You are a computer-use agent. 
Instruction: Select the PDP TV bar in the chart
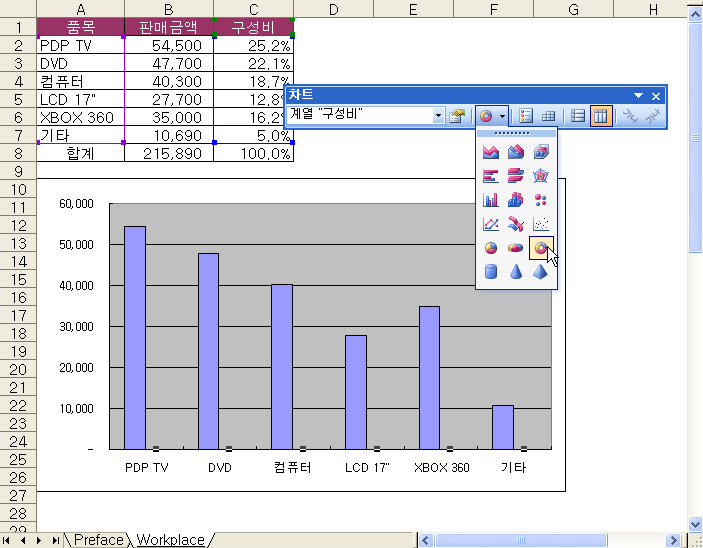click(x=135, y=337)
